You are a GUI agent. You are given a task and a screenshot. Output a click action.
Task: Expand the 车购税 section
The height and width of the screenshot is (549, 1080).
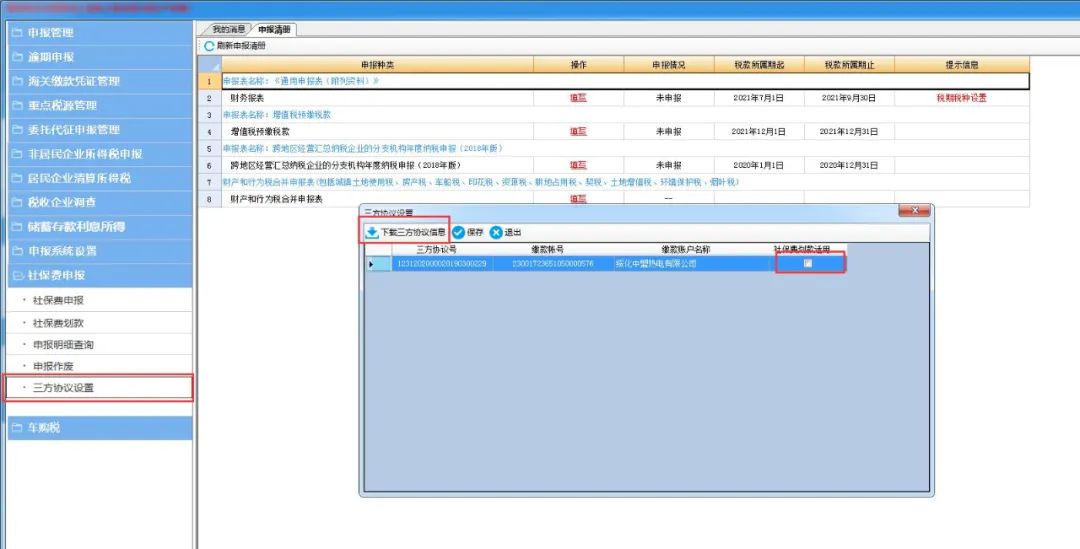point(100,428)
